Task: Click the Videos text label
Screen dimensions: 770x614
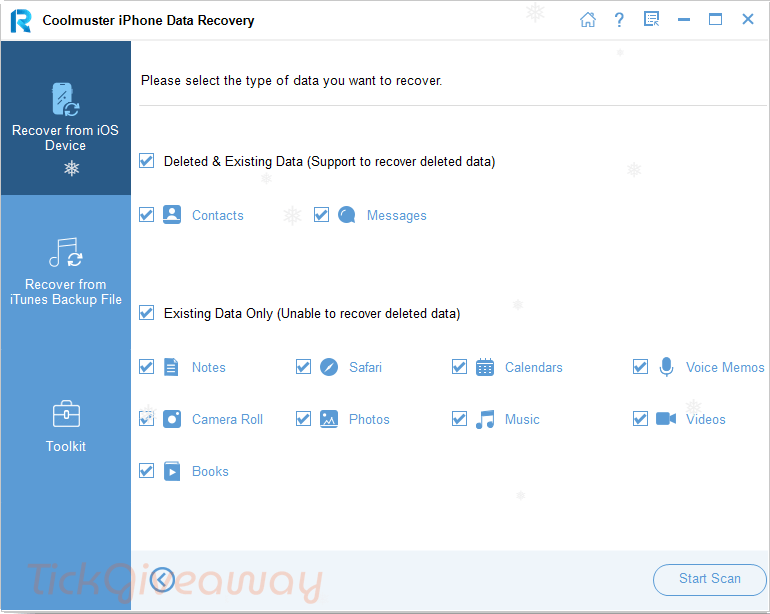Action: (x=706, y=419)
